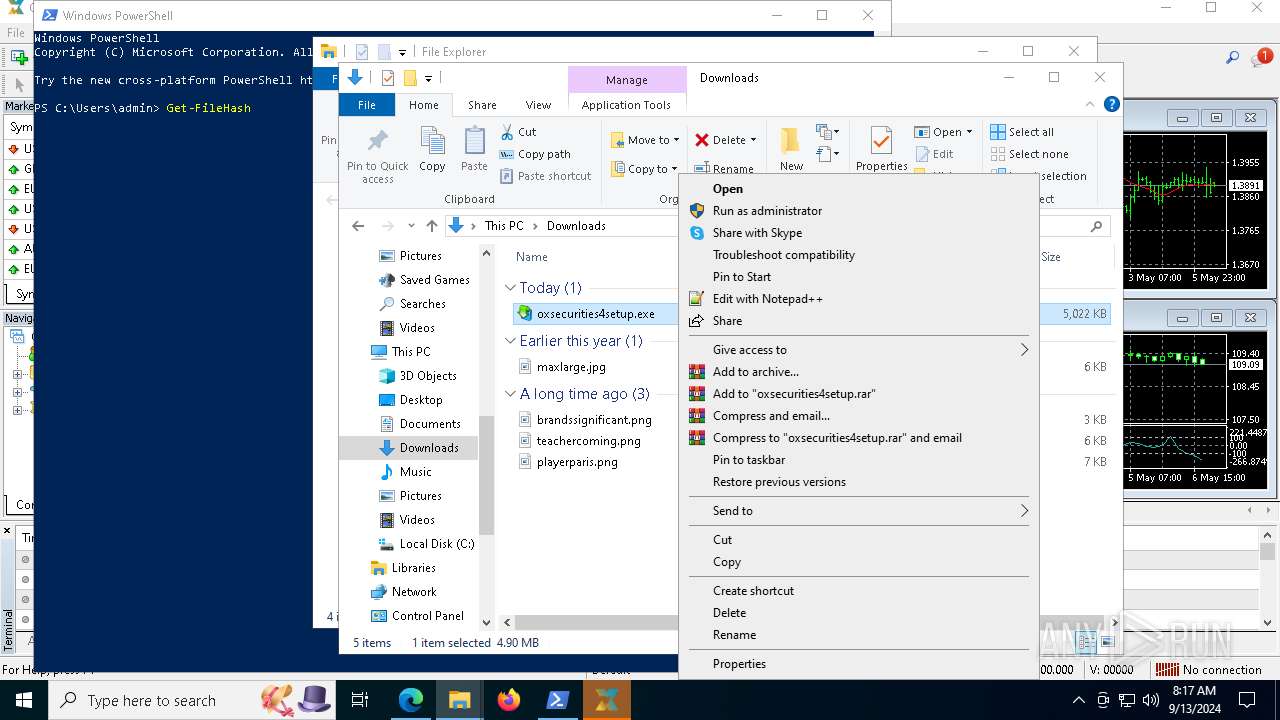Open Control Panel in the navigation pane
The height and width of the screenshot is (720, 1280).
(x=428, y=616)
